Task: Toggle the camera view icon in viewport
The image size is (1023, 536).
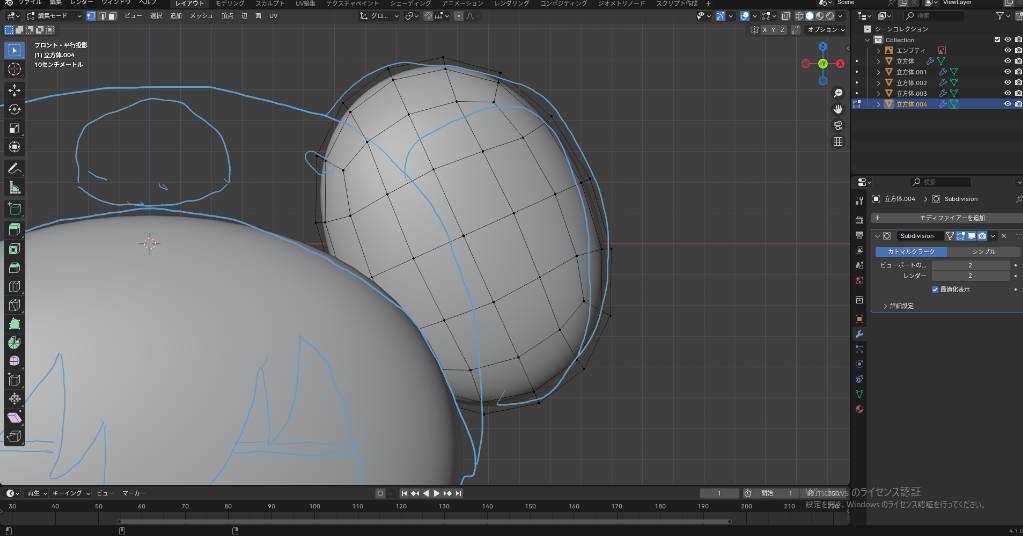Action: coord(838,125)
